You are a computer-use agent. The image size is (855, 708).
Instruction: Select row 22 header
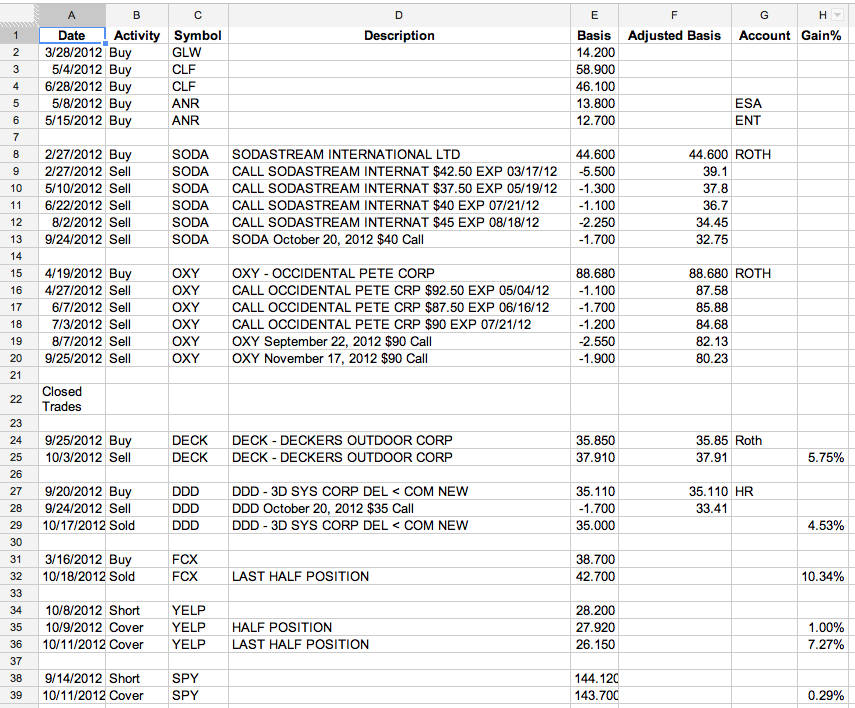(x=16, y=399)
